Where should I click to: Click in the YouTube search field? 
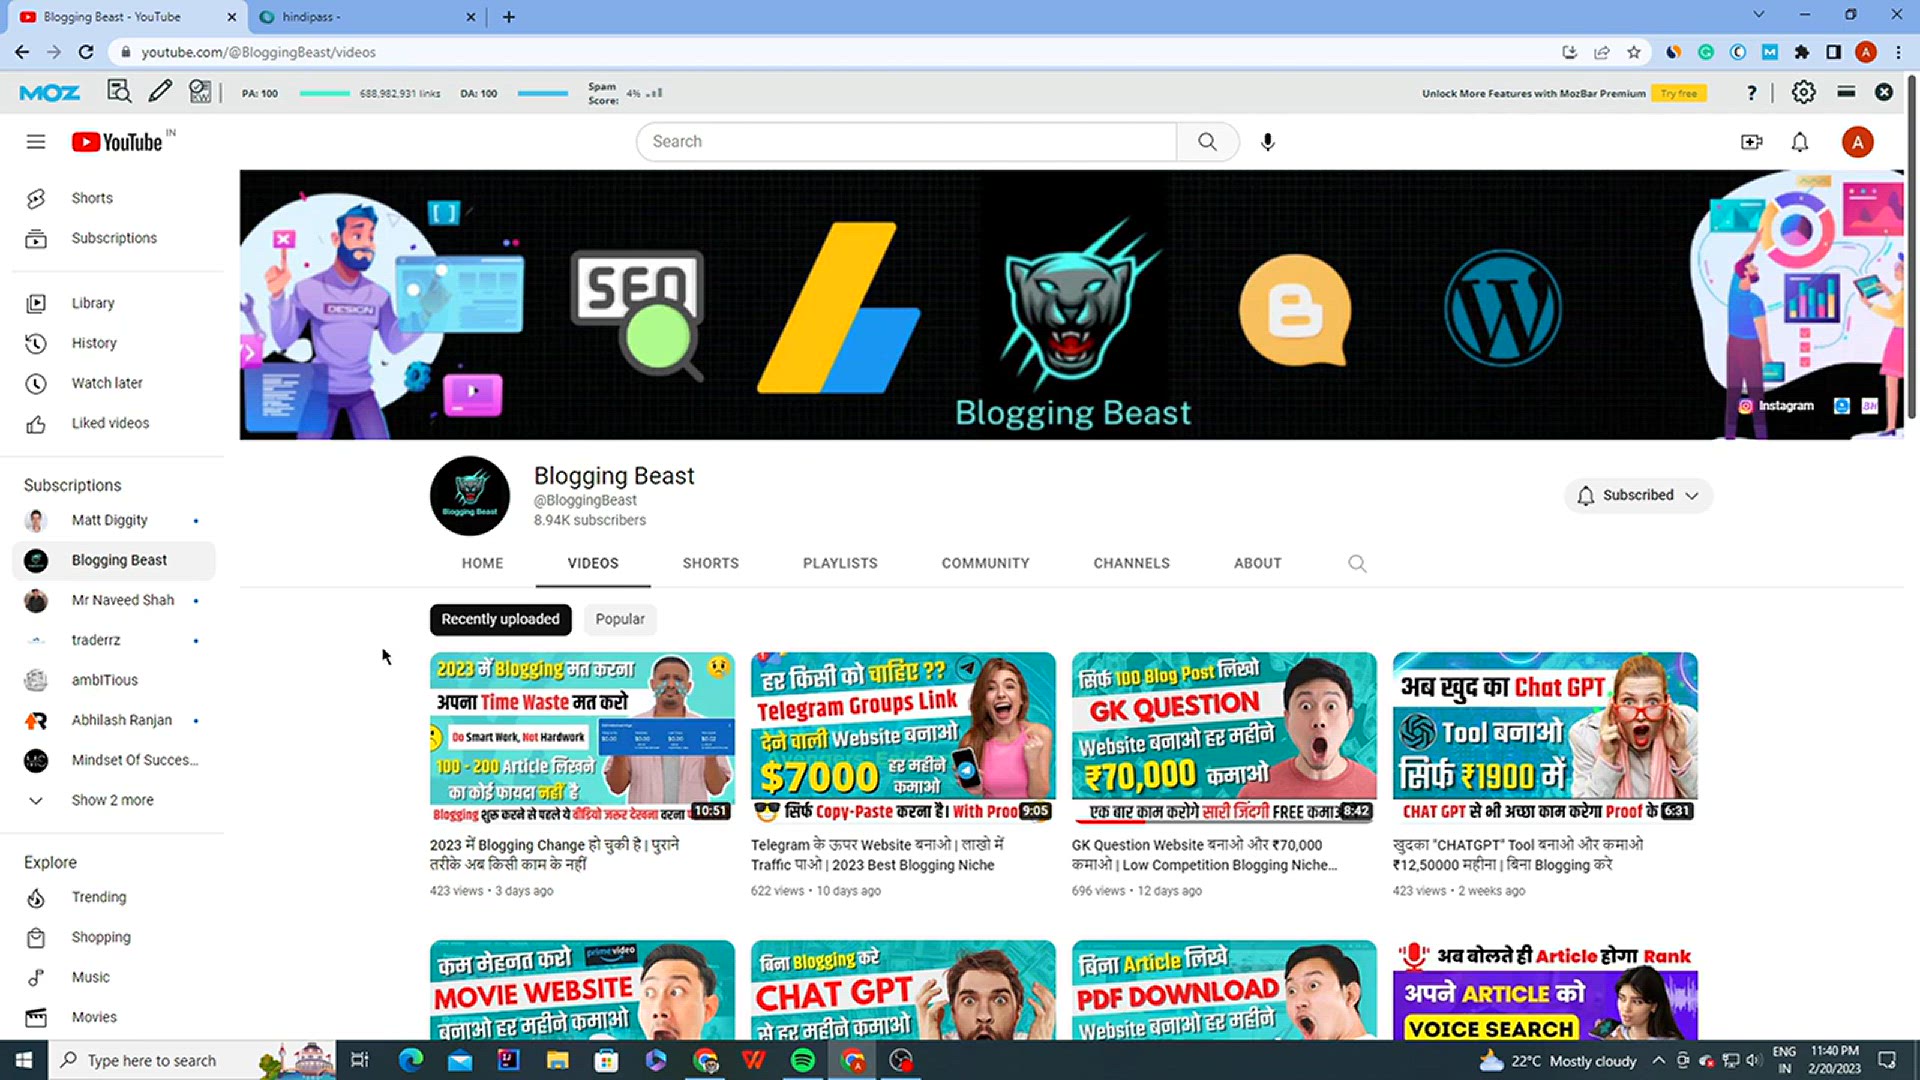[906, 142]
